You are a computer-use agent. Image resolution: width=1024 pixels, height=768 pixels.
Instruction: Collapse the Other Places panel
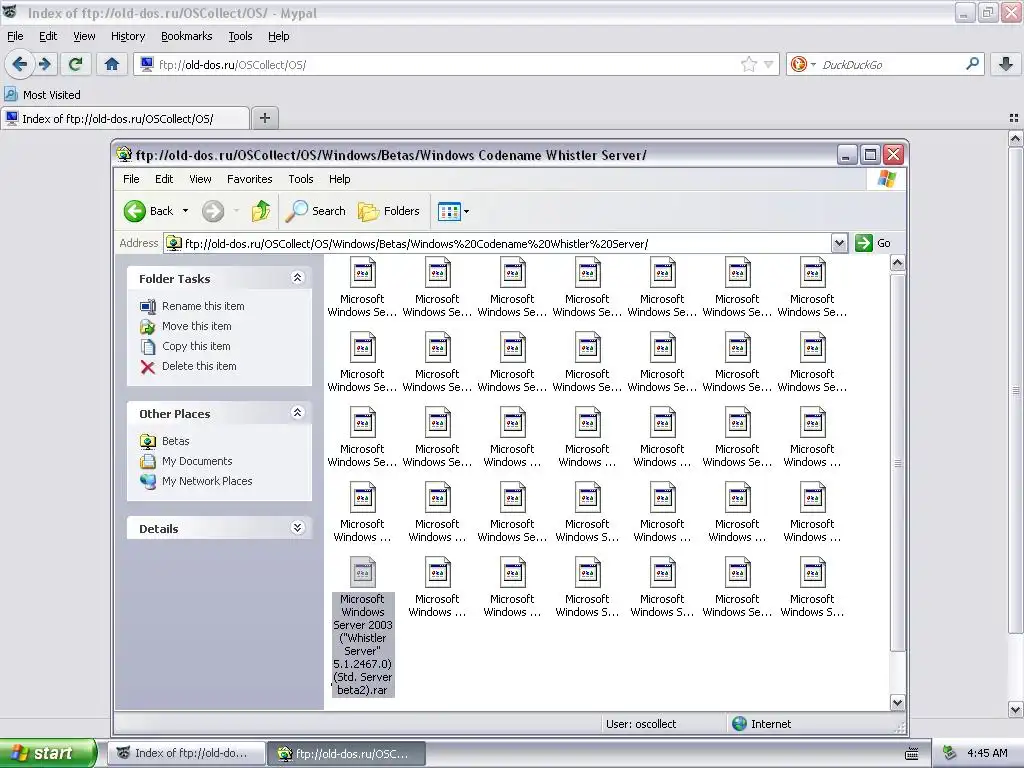point(297,413)
